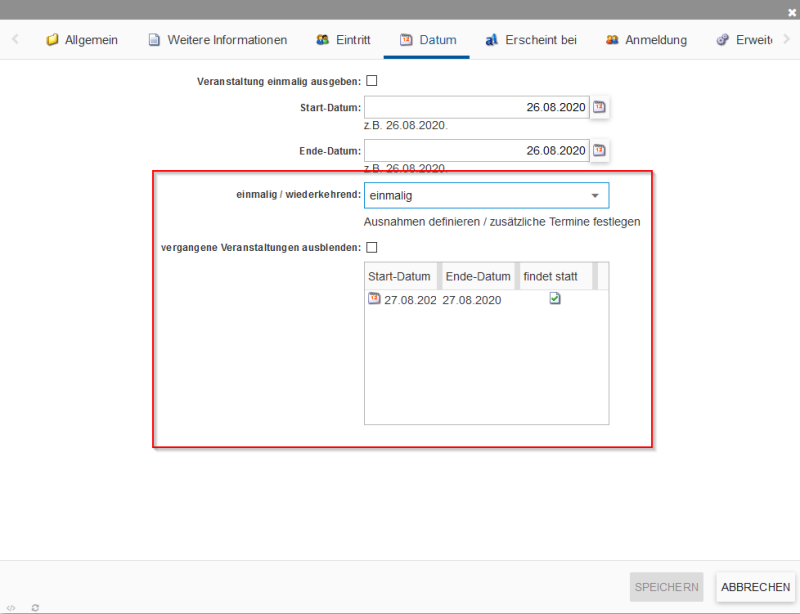Screen dimensions: 800x614
Task: Check 'vergangene Veranstaltungen ausblenden' box
Action: click(x=371, y=247)
